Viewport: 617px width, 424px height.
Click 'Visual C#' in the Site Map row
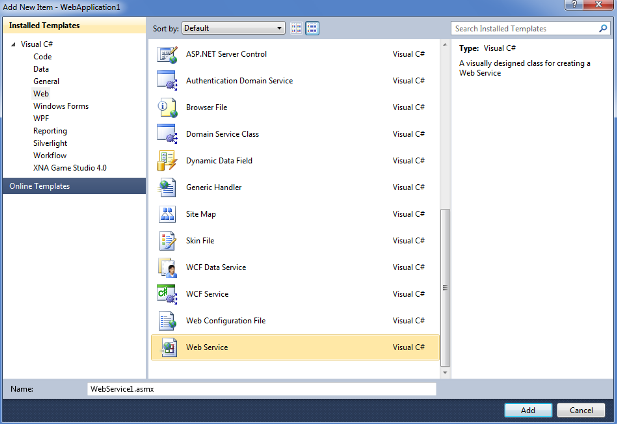tap(408, 214)
